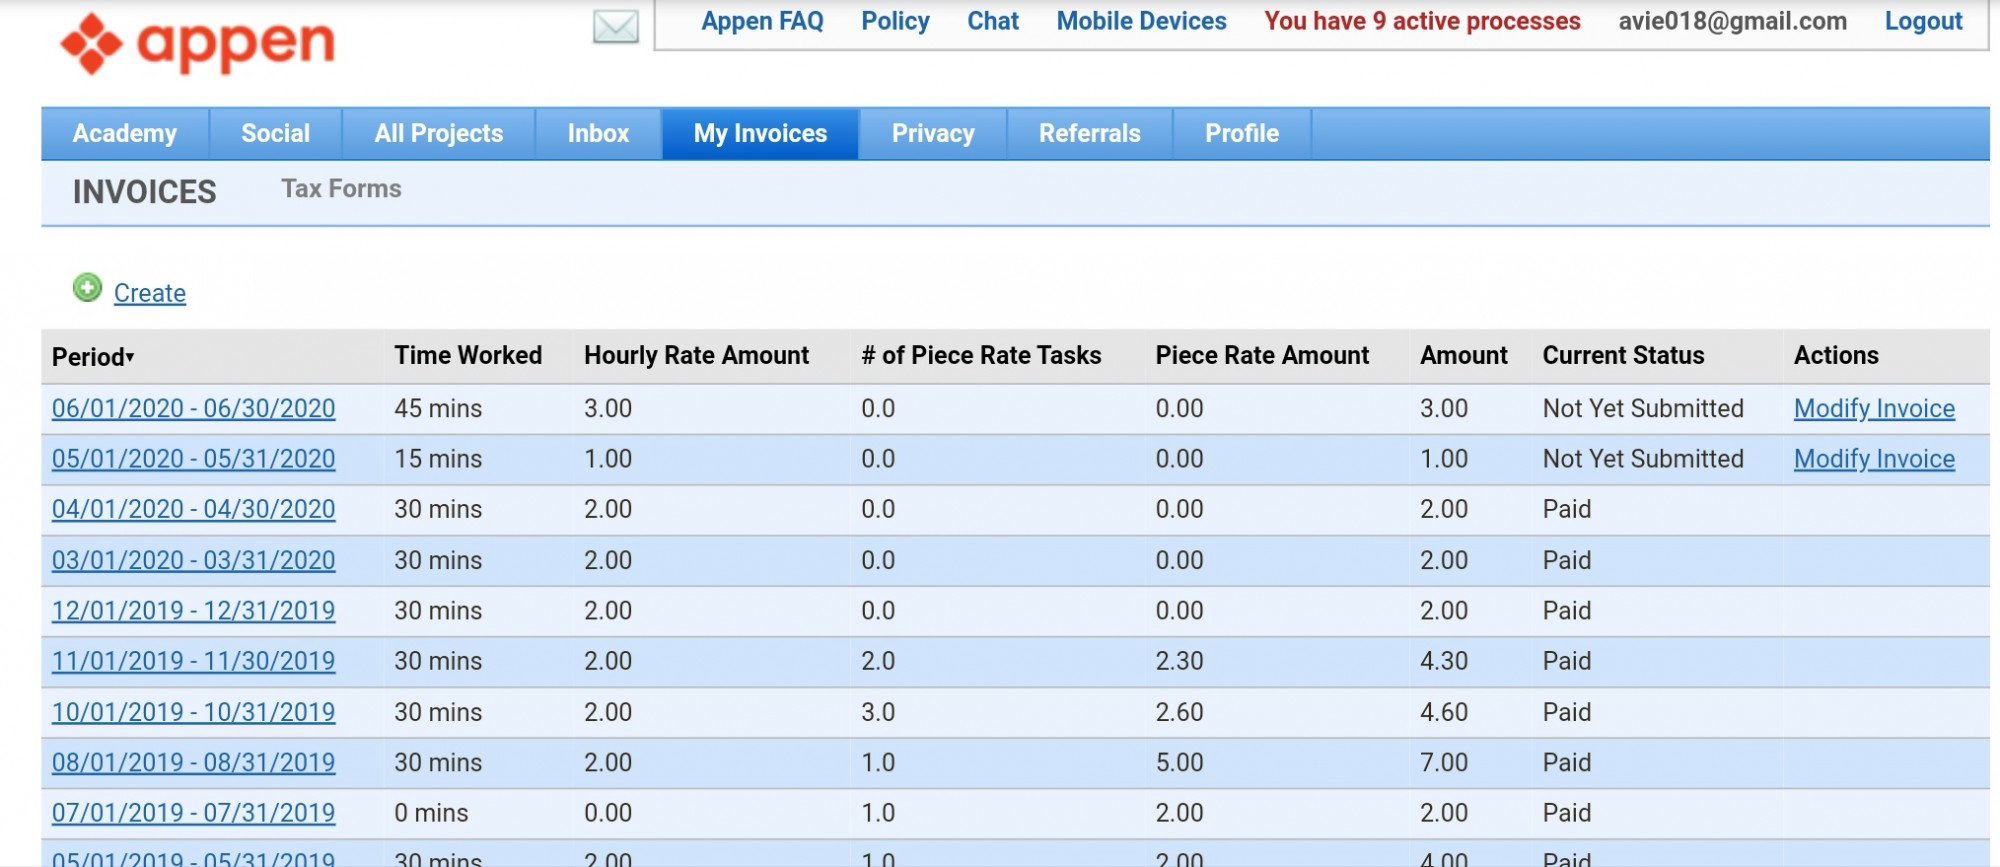Click the # of Piece Rate Tasks header
This screenshot has width=2000, height=867.
981,355
